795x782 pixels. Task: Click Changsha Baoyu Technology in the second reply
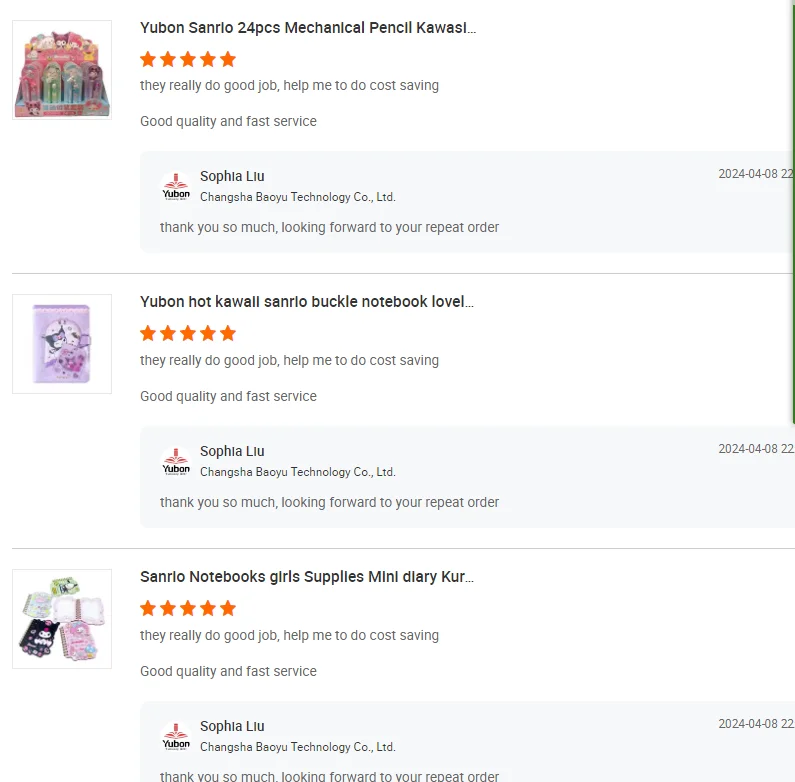[x=298, y=472]
